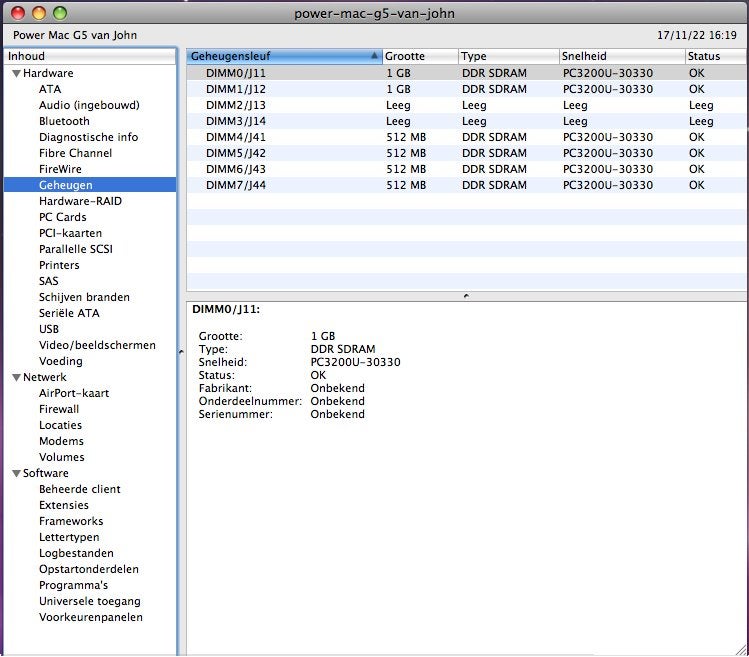Select Firewall under Netwerk
This screenshot has height=657, width=749.
pyautogui.click(x=59, y=409)
